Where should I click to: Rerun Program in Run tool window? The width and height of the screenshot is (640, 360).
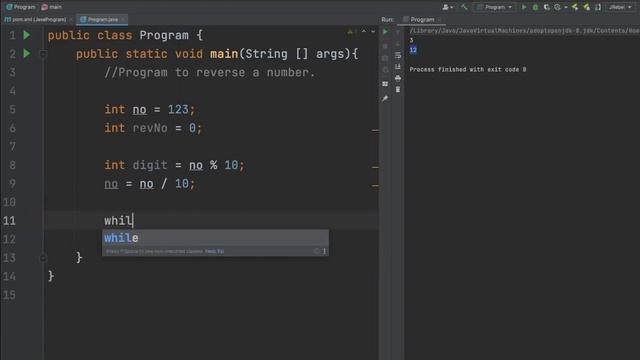point(385,31)
